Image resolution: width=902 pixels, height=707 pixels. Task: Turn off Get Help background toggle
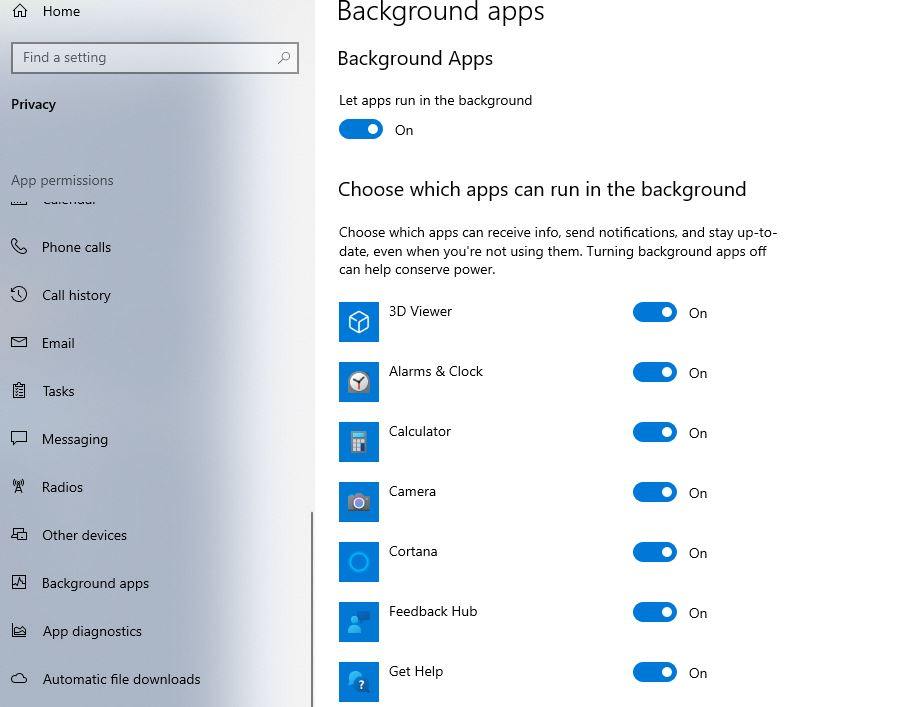(655, 672)
